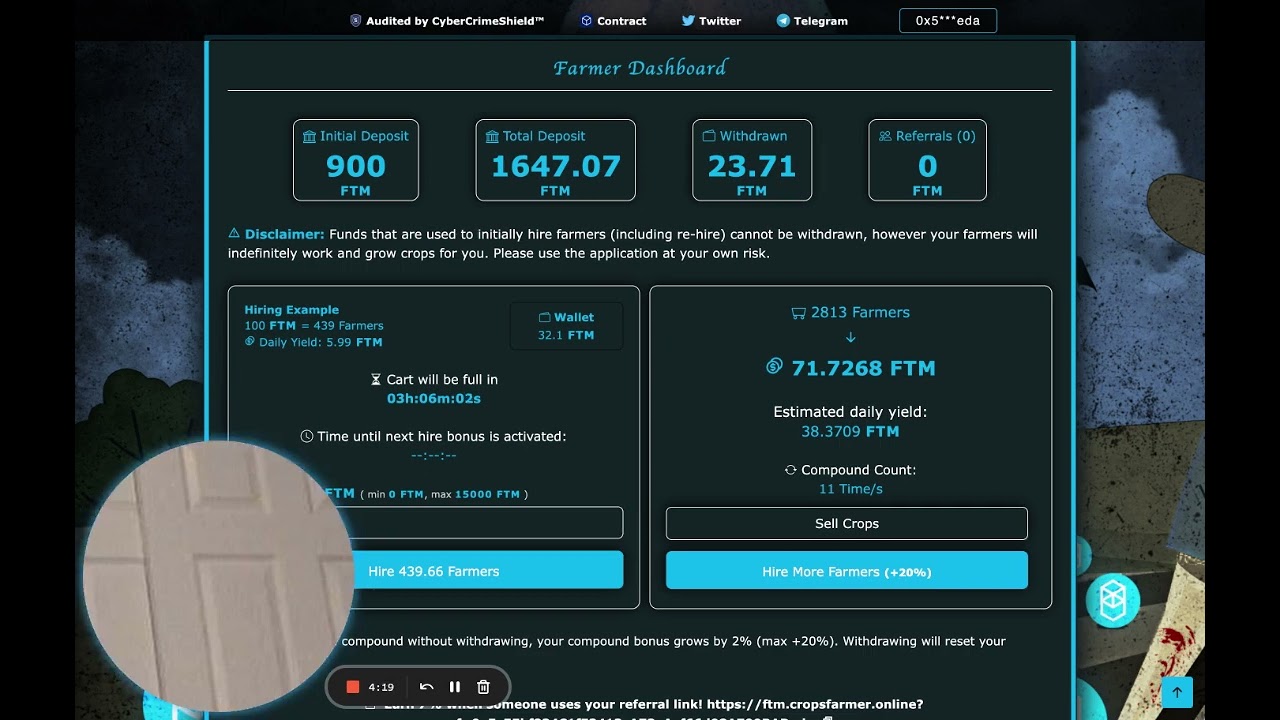Click the 71.7268 FTM crops value
This screenshot has width=1280, height=720.
pyautogui.click(x=863, y=368)
